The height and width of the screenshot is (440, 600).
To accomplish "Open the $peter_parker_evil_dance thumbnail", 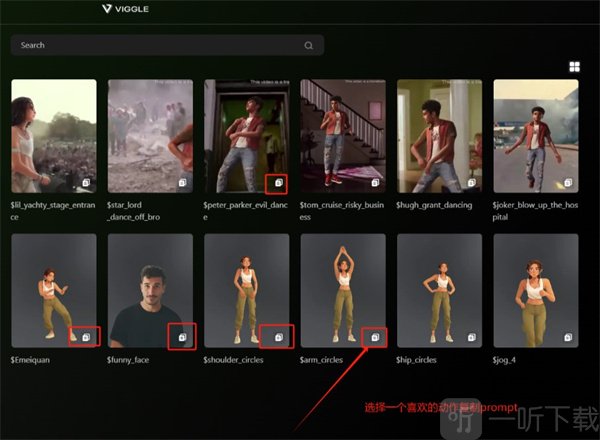I will click(x=247, y=136).
